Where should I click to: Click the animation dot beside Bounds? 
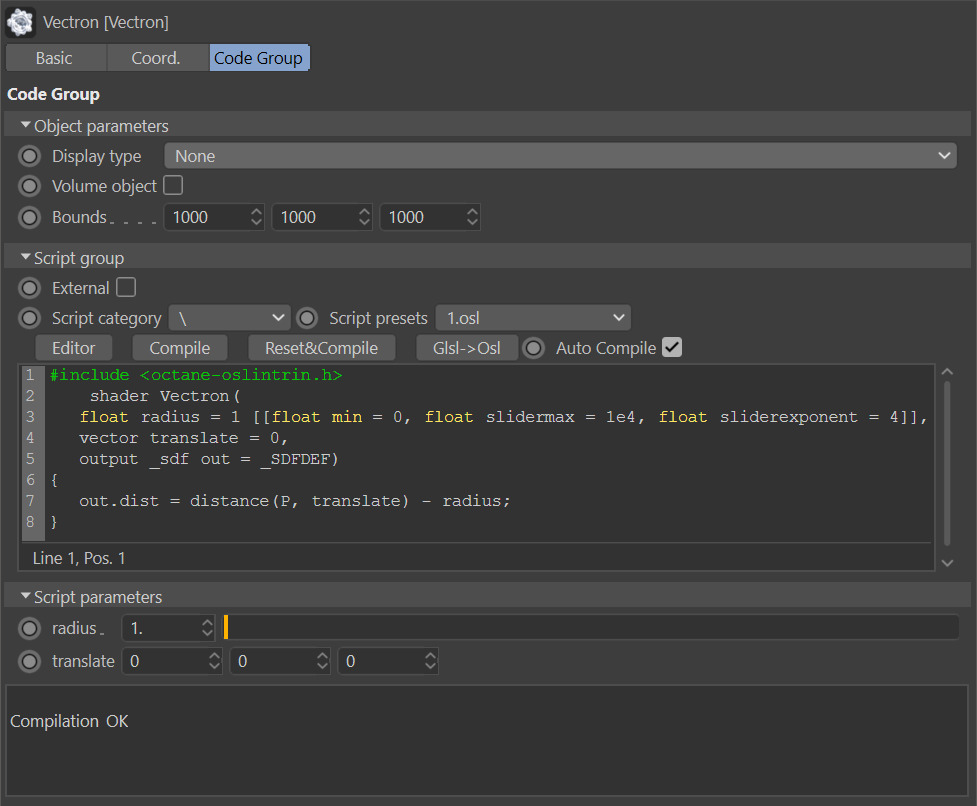pos(29,217)
